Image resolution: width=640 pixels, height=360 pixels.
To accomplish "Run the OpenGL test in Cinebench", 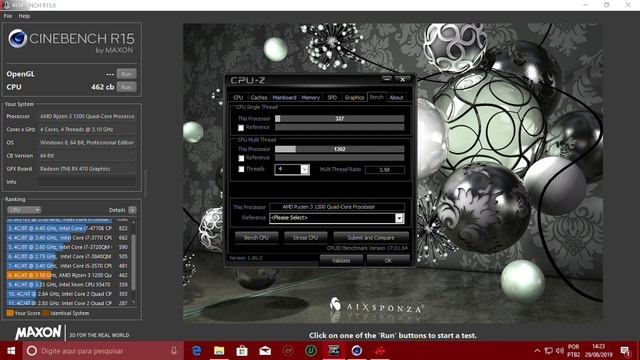I will coord(127,74).
